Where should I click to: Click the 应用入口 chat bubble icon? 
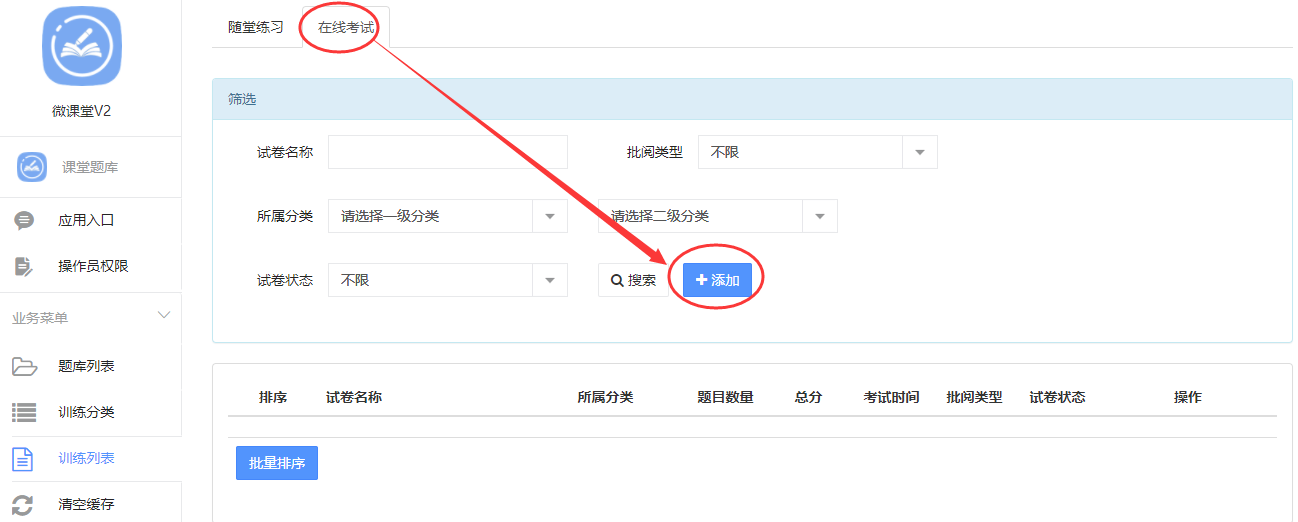tap(24, 220)
